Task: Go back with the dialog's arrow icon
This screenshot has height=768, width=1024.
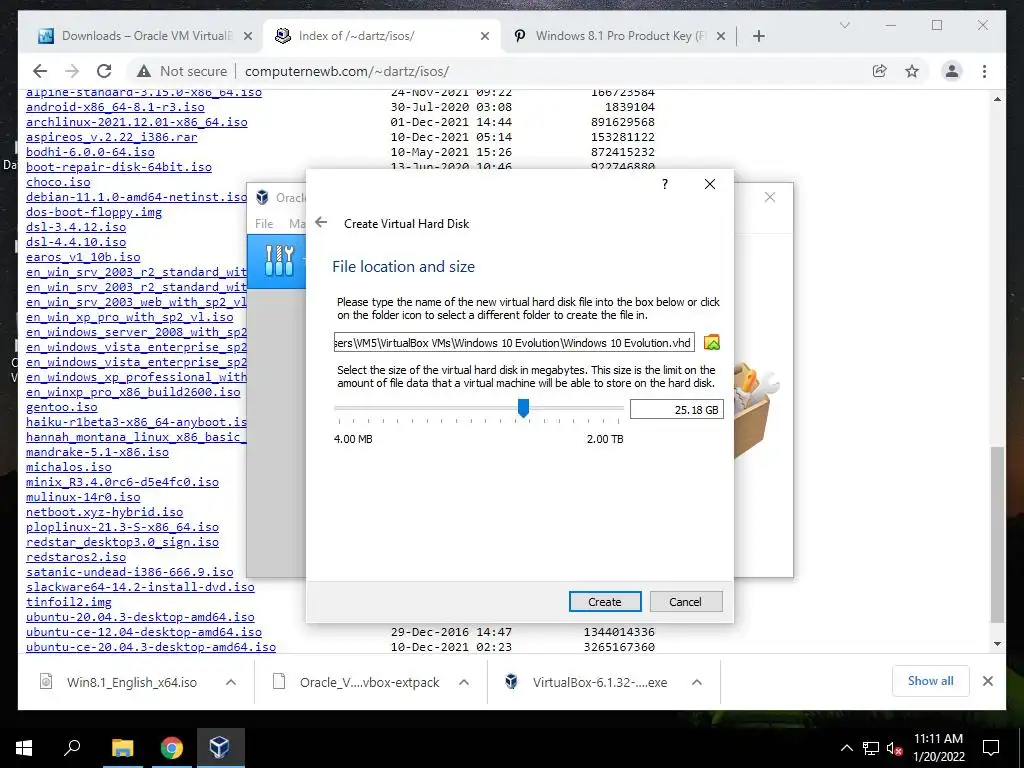Action: coord(321,223)
